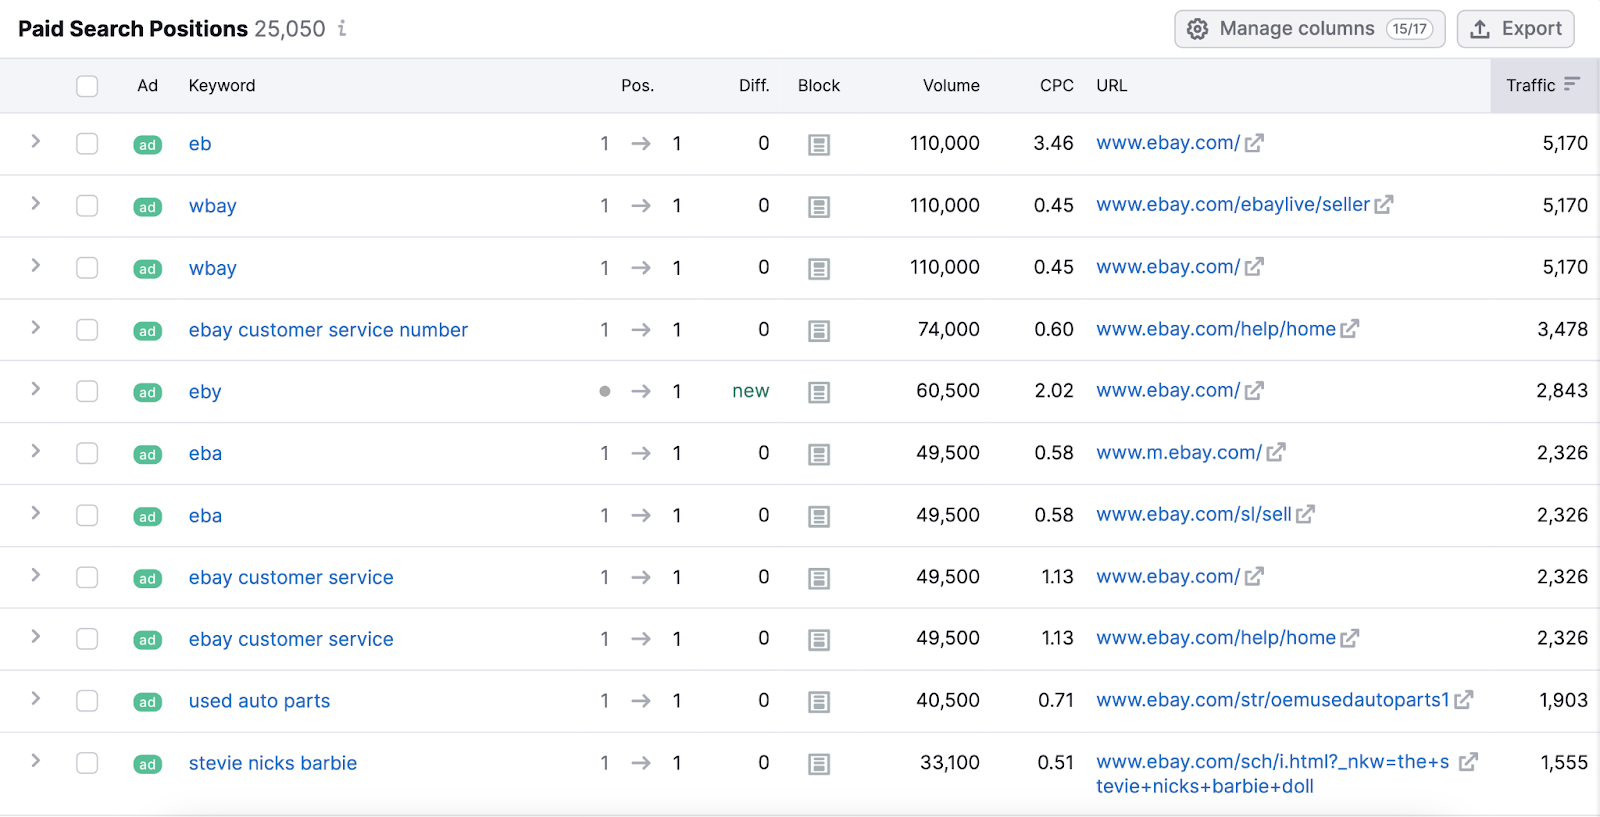
Task: Expand the eb keyword row
Action: click(36, 141)
